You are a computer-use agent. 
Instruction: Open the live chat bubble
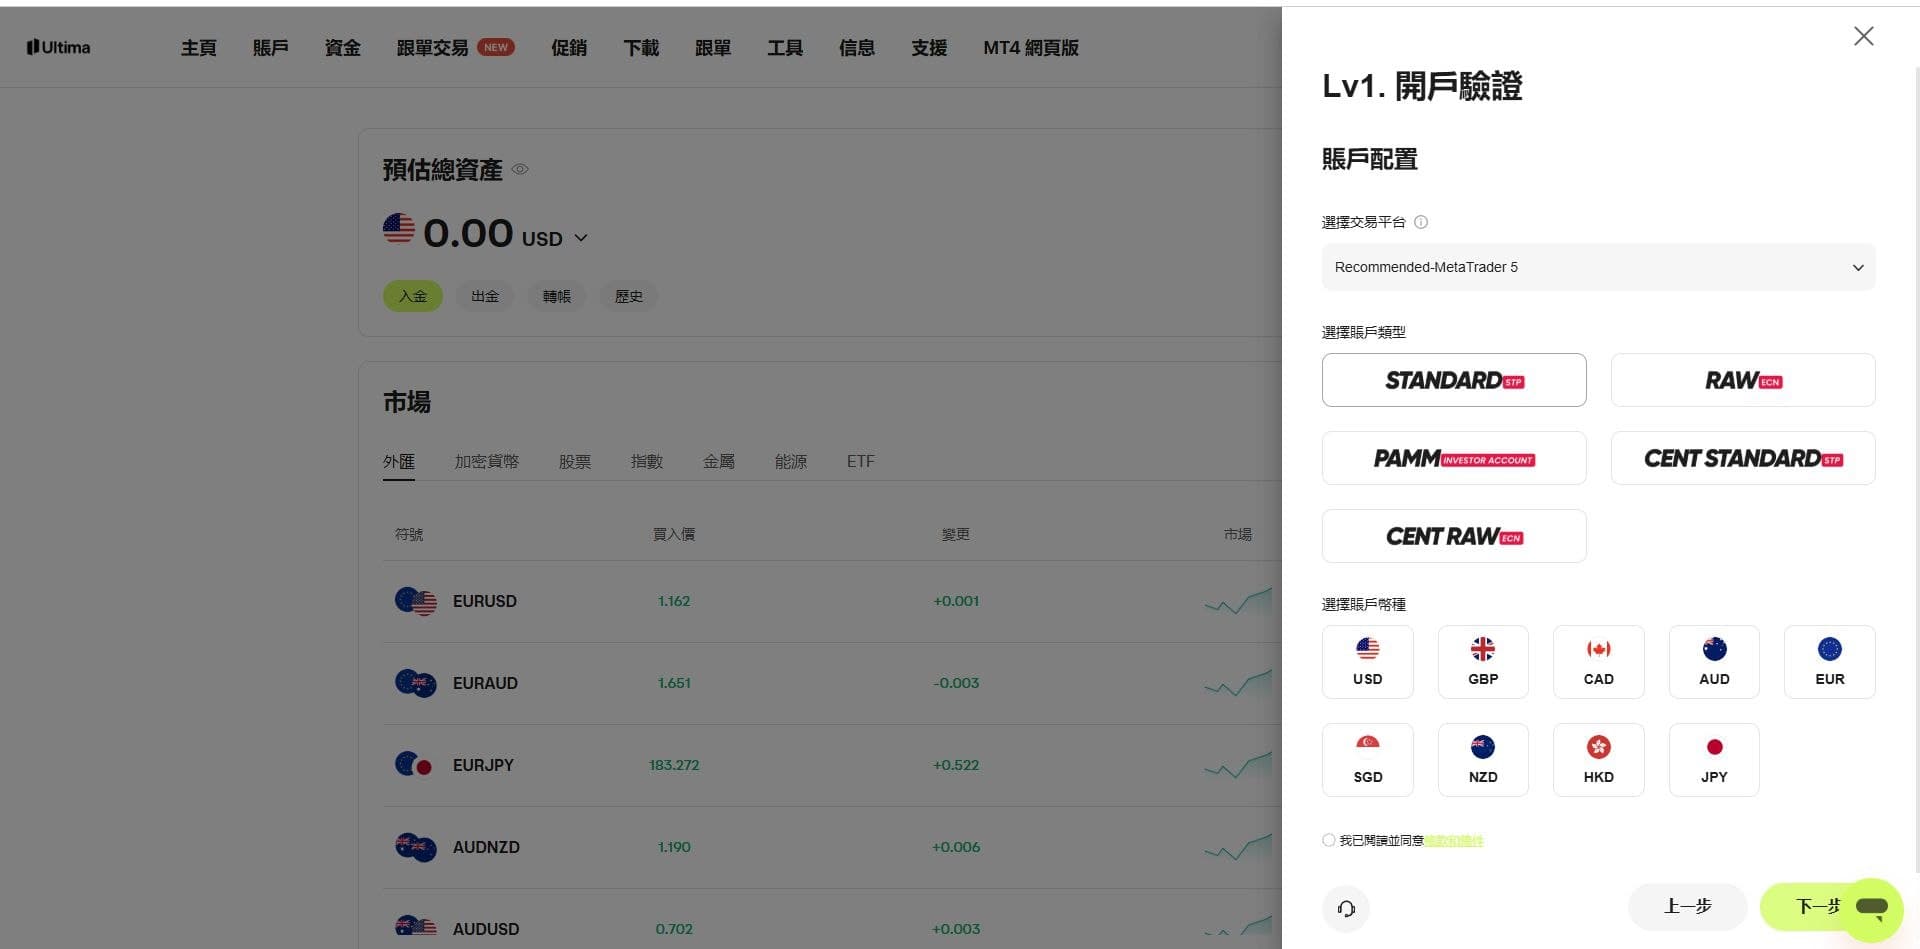1871,908
